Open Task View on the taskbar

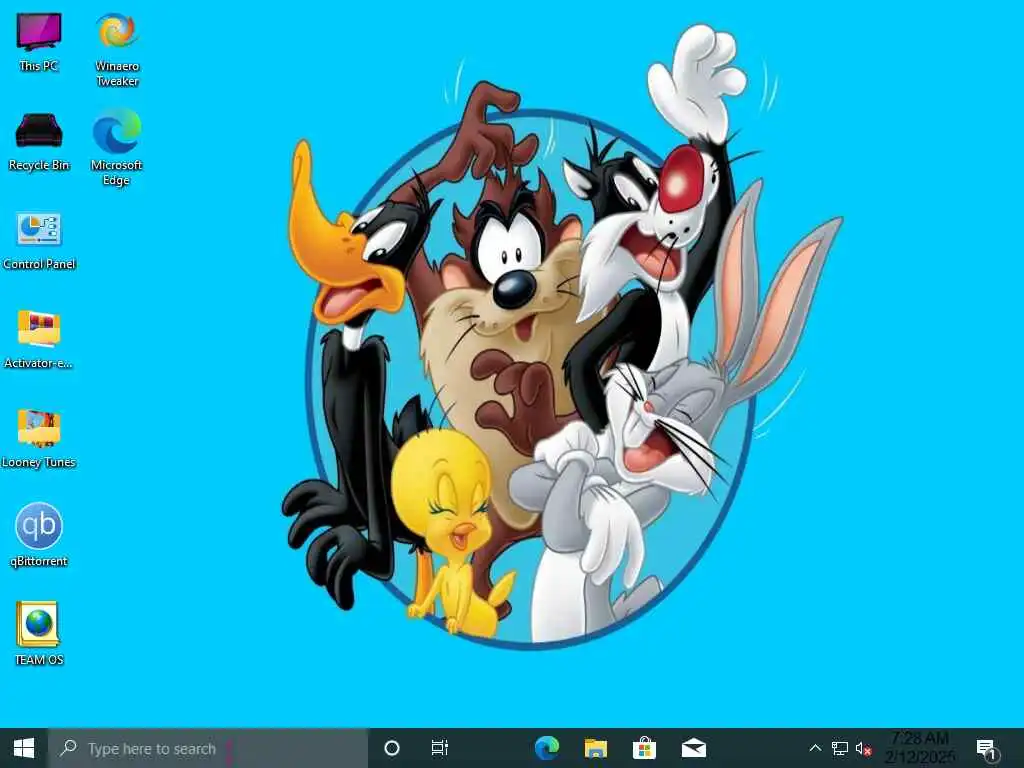pyautogui.click(x=440, y=748)
